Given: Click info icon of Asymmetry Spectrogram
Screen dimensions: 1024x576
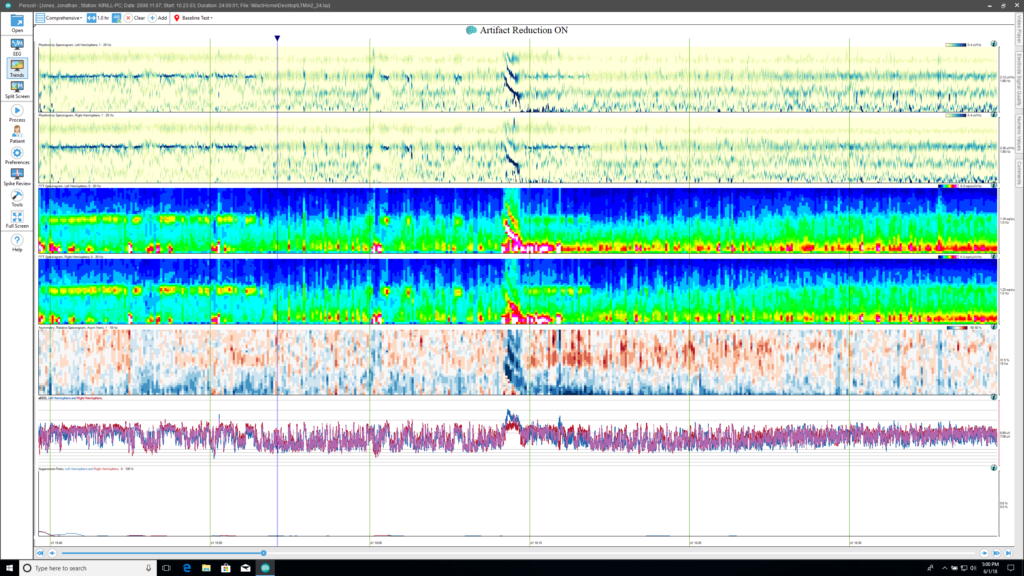Looking at the screenshot, I should (x=994, y=327).
